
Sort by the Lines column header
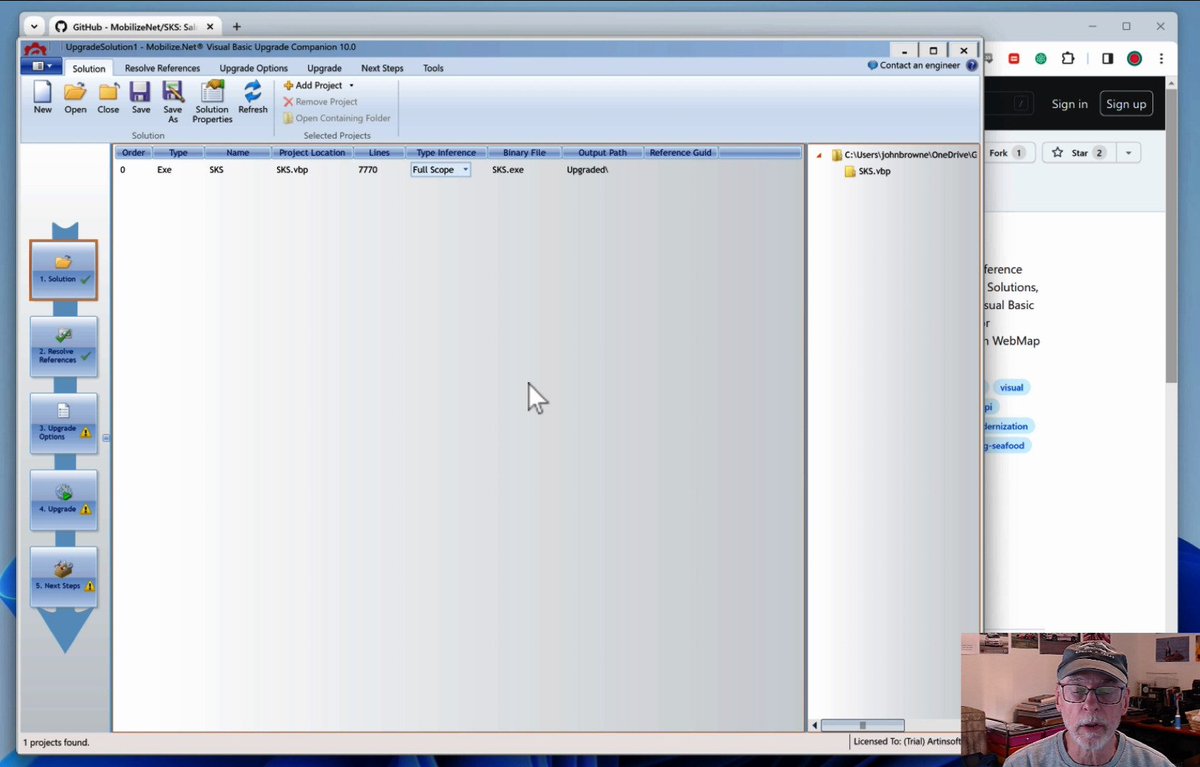pyautogui.click(x=379, y=153)
